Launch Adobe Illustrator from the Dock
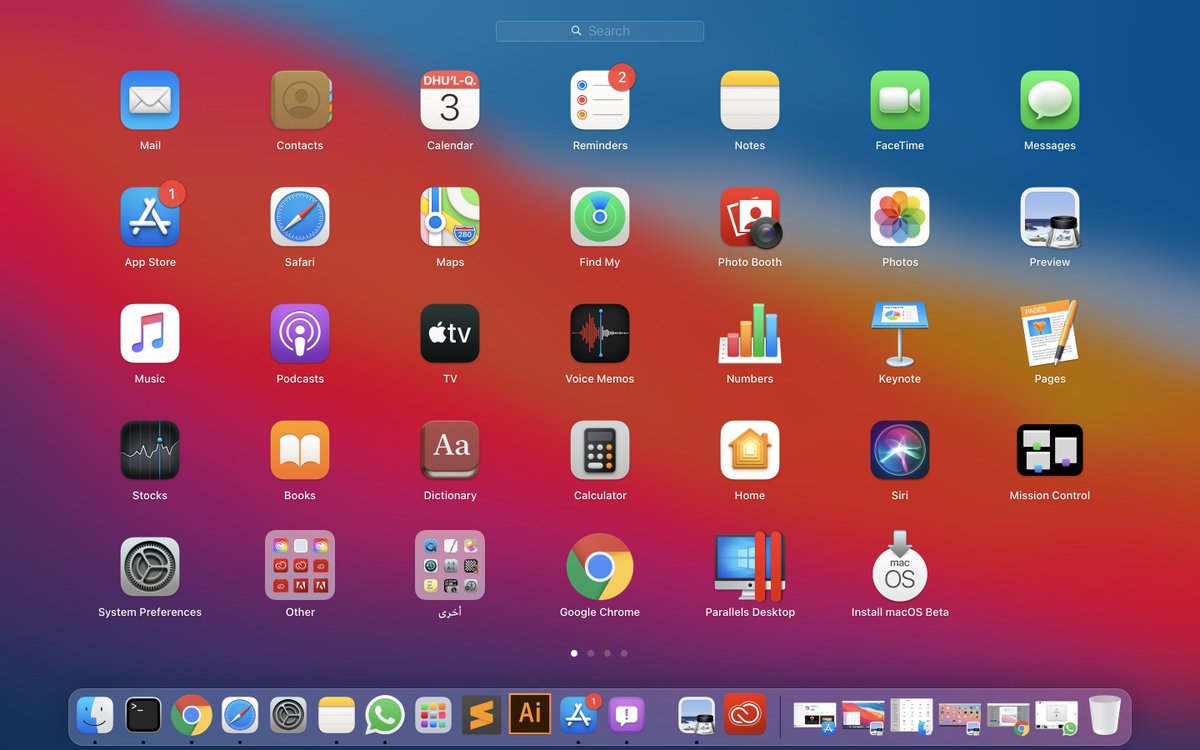 point(530,714)
